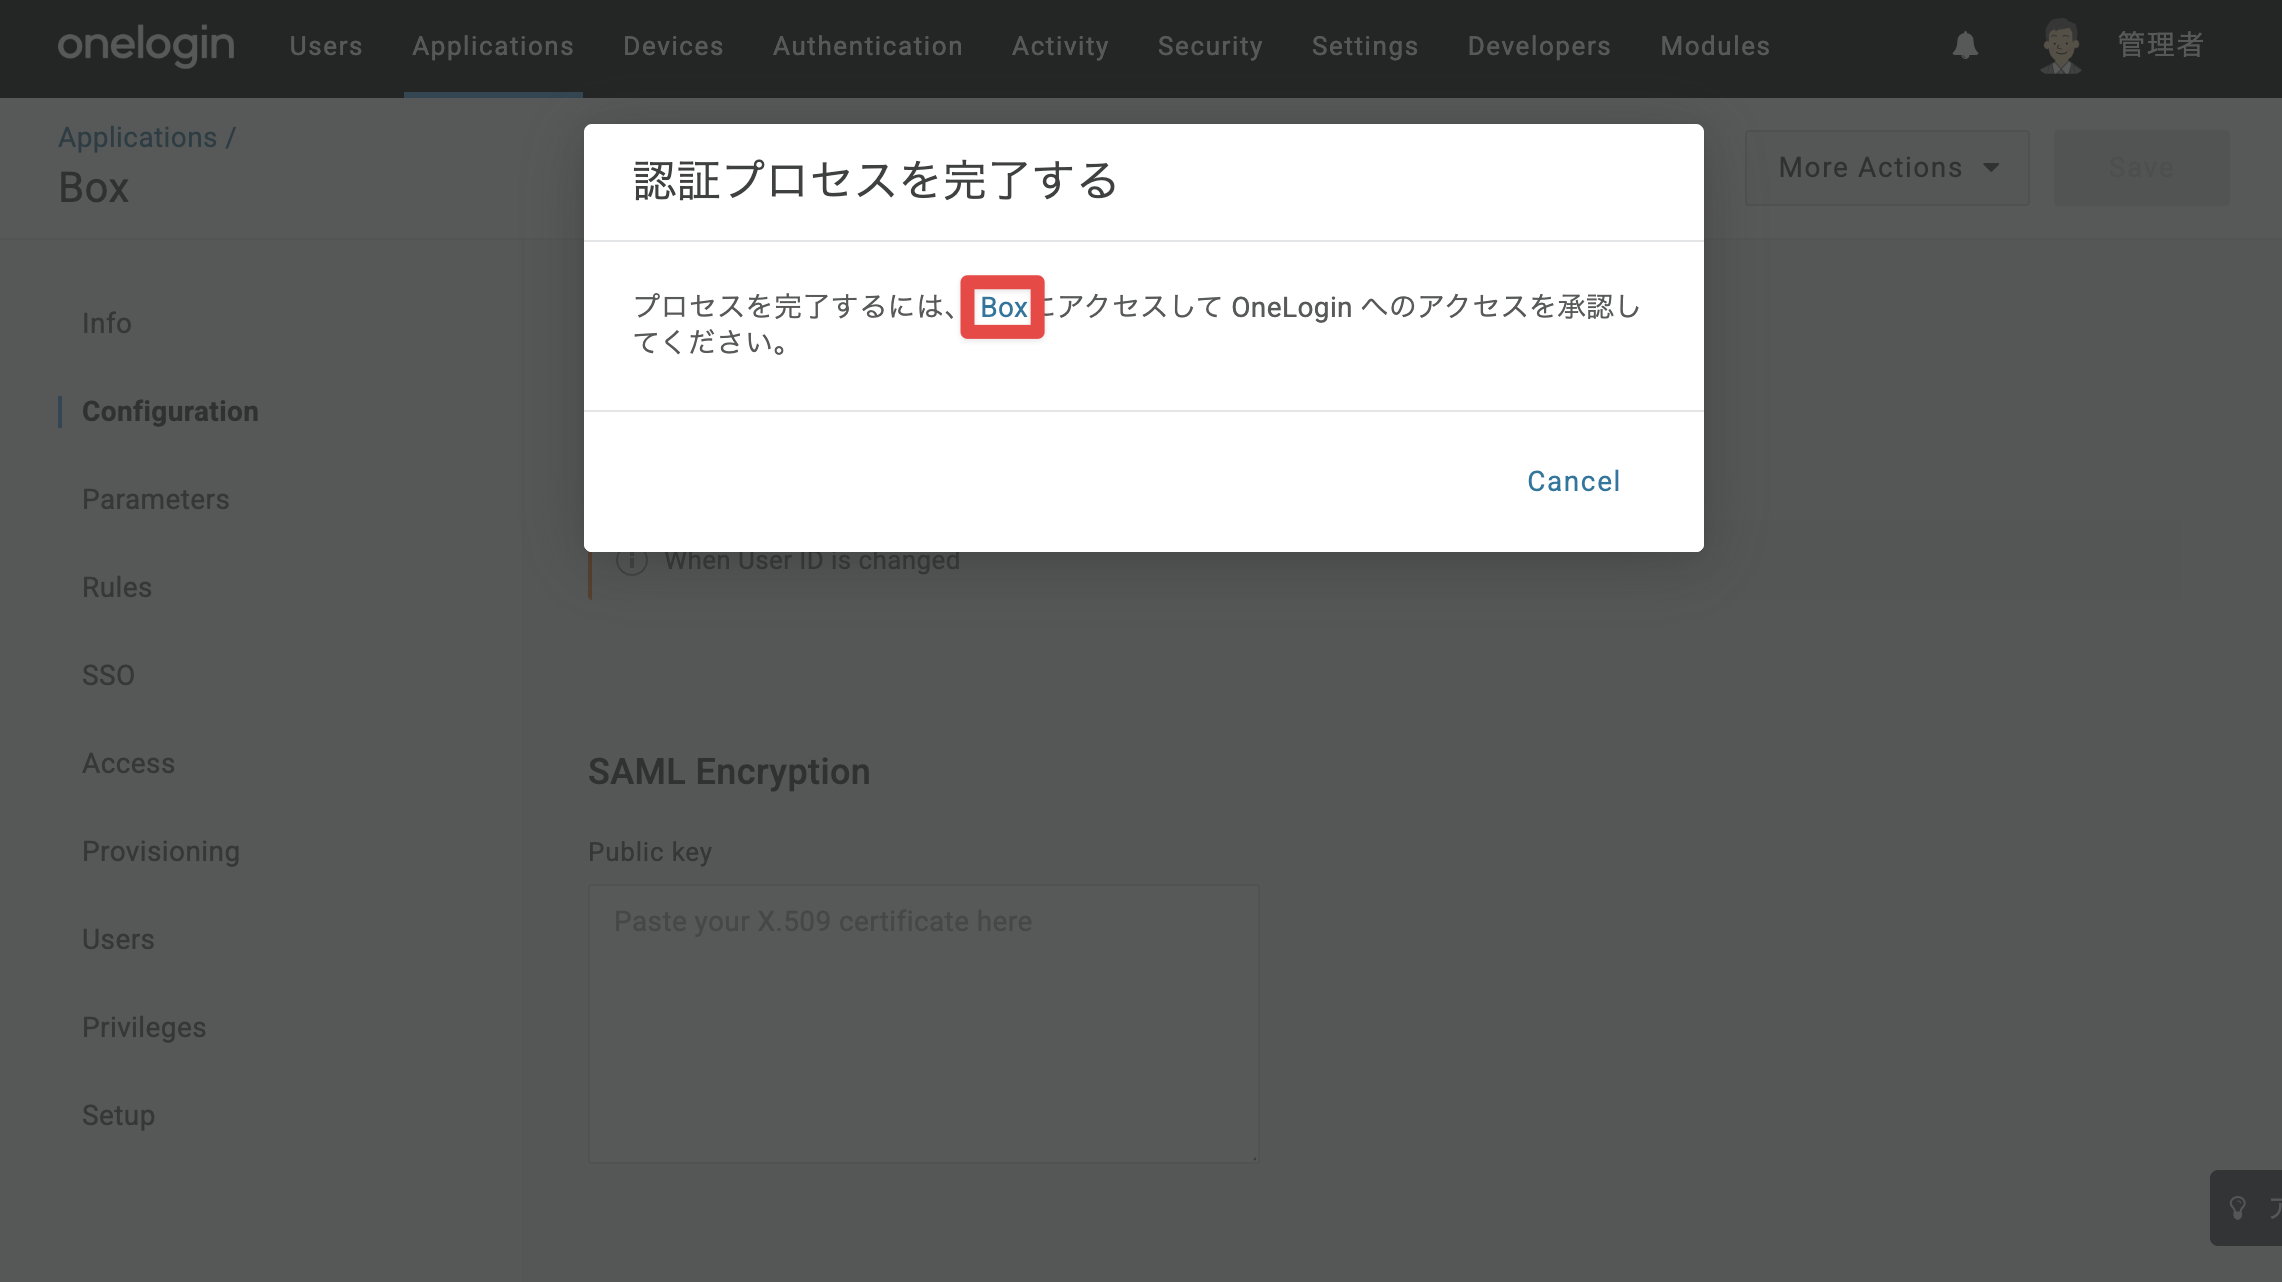Open the Setup sidebar tab
The height and width of the screenshot is (1282, 2282).
pyautogui.click(x=118, y=1115)
